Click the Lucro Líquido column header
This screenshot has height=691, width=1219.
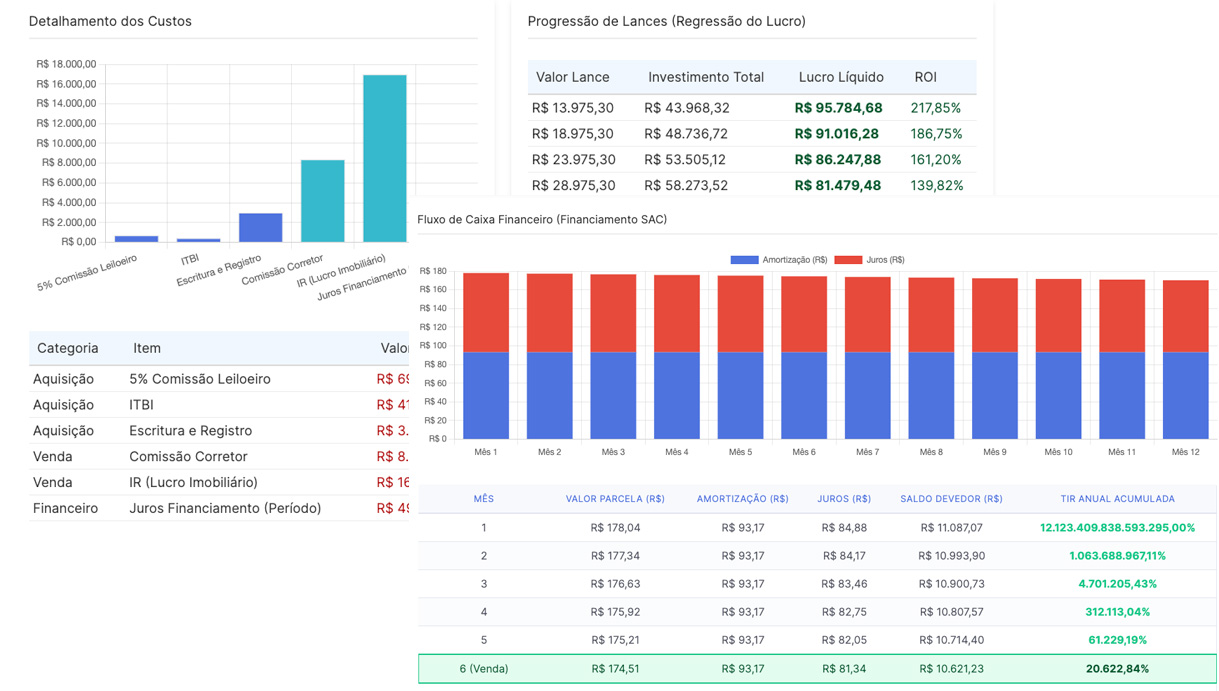(x=841, y=77)
